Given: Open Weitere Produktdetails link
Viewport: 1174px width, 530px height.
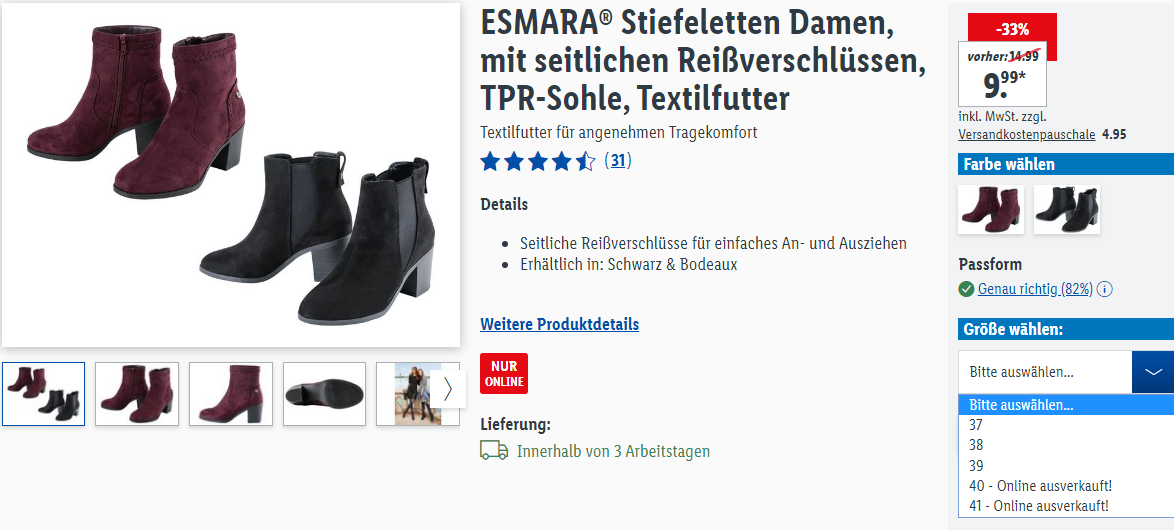Looking at the screenshot, I should [559, 324].
